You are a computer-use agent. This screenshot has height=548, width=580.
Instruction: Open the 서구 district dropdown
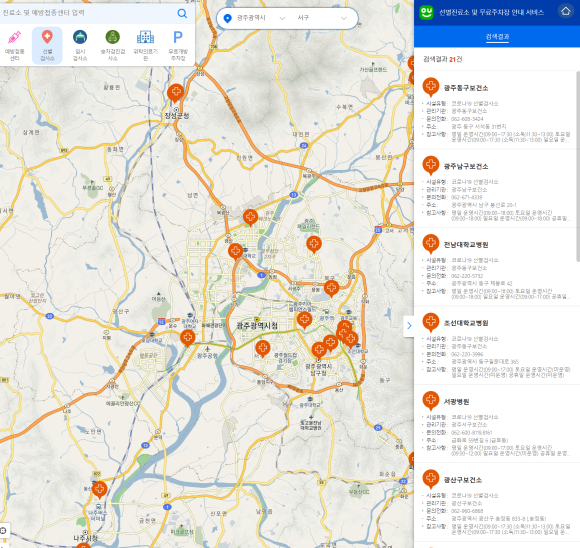(322, 18)
